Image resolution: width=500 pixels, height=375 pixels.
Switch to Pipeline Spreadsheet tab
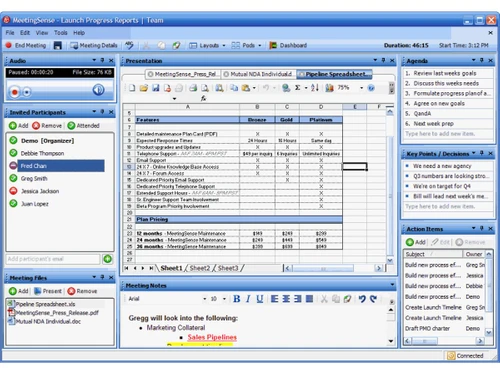click(x=334, y=74)
